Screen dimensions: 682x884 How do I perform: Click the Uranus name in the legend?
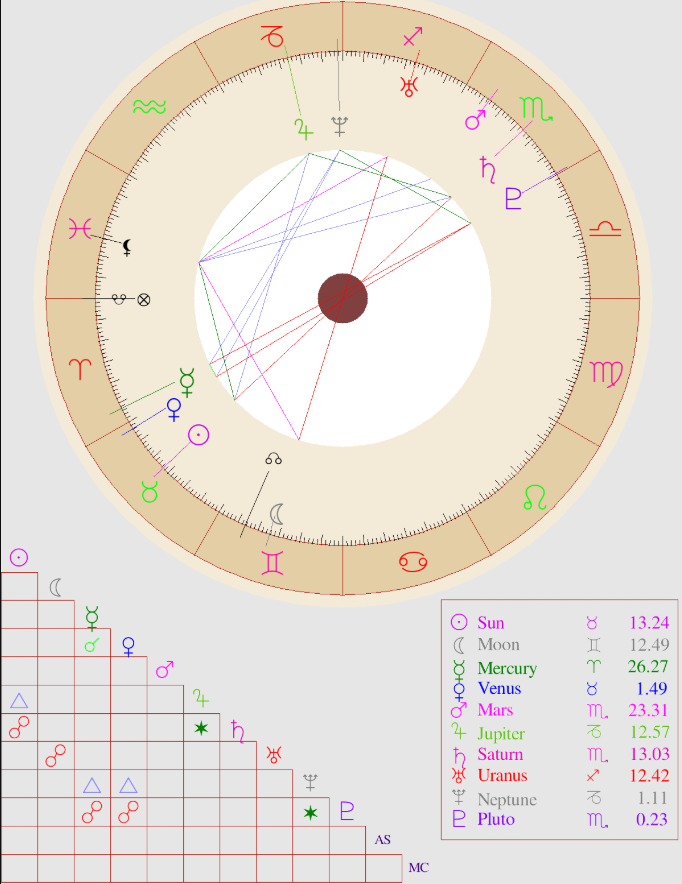tap(502, 775)
